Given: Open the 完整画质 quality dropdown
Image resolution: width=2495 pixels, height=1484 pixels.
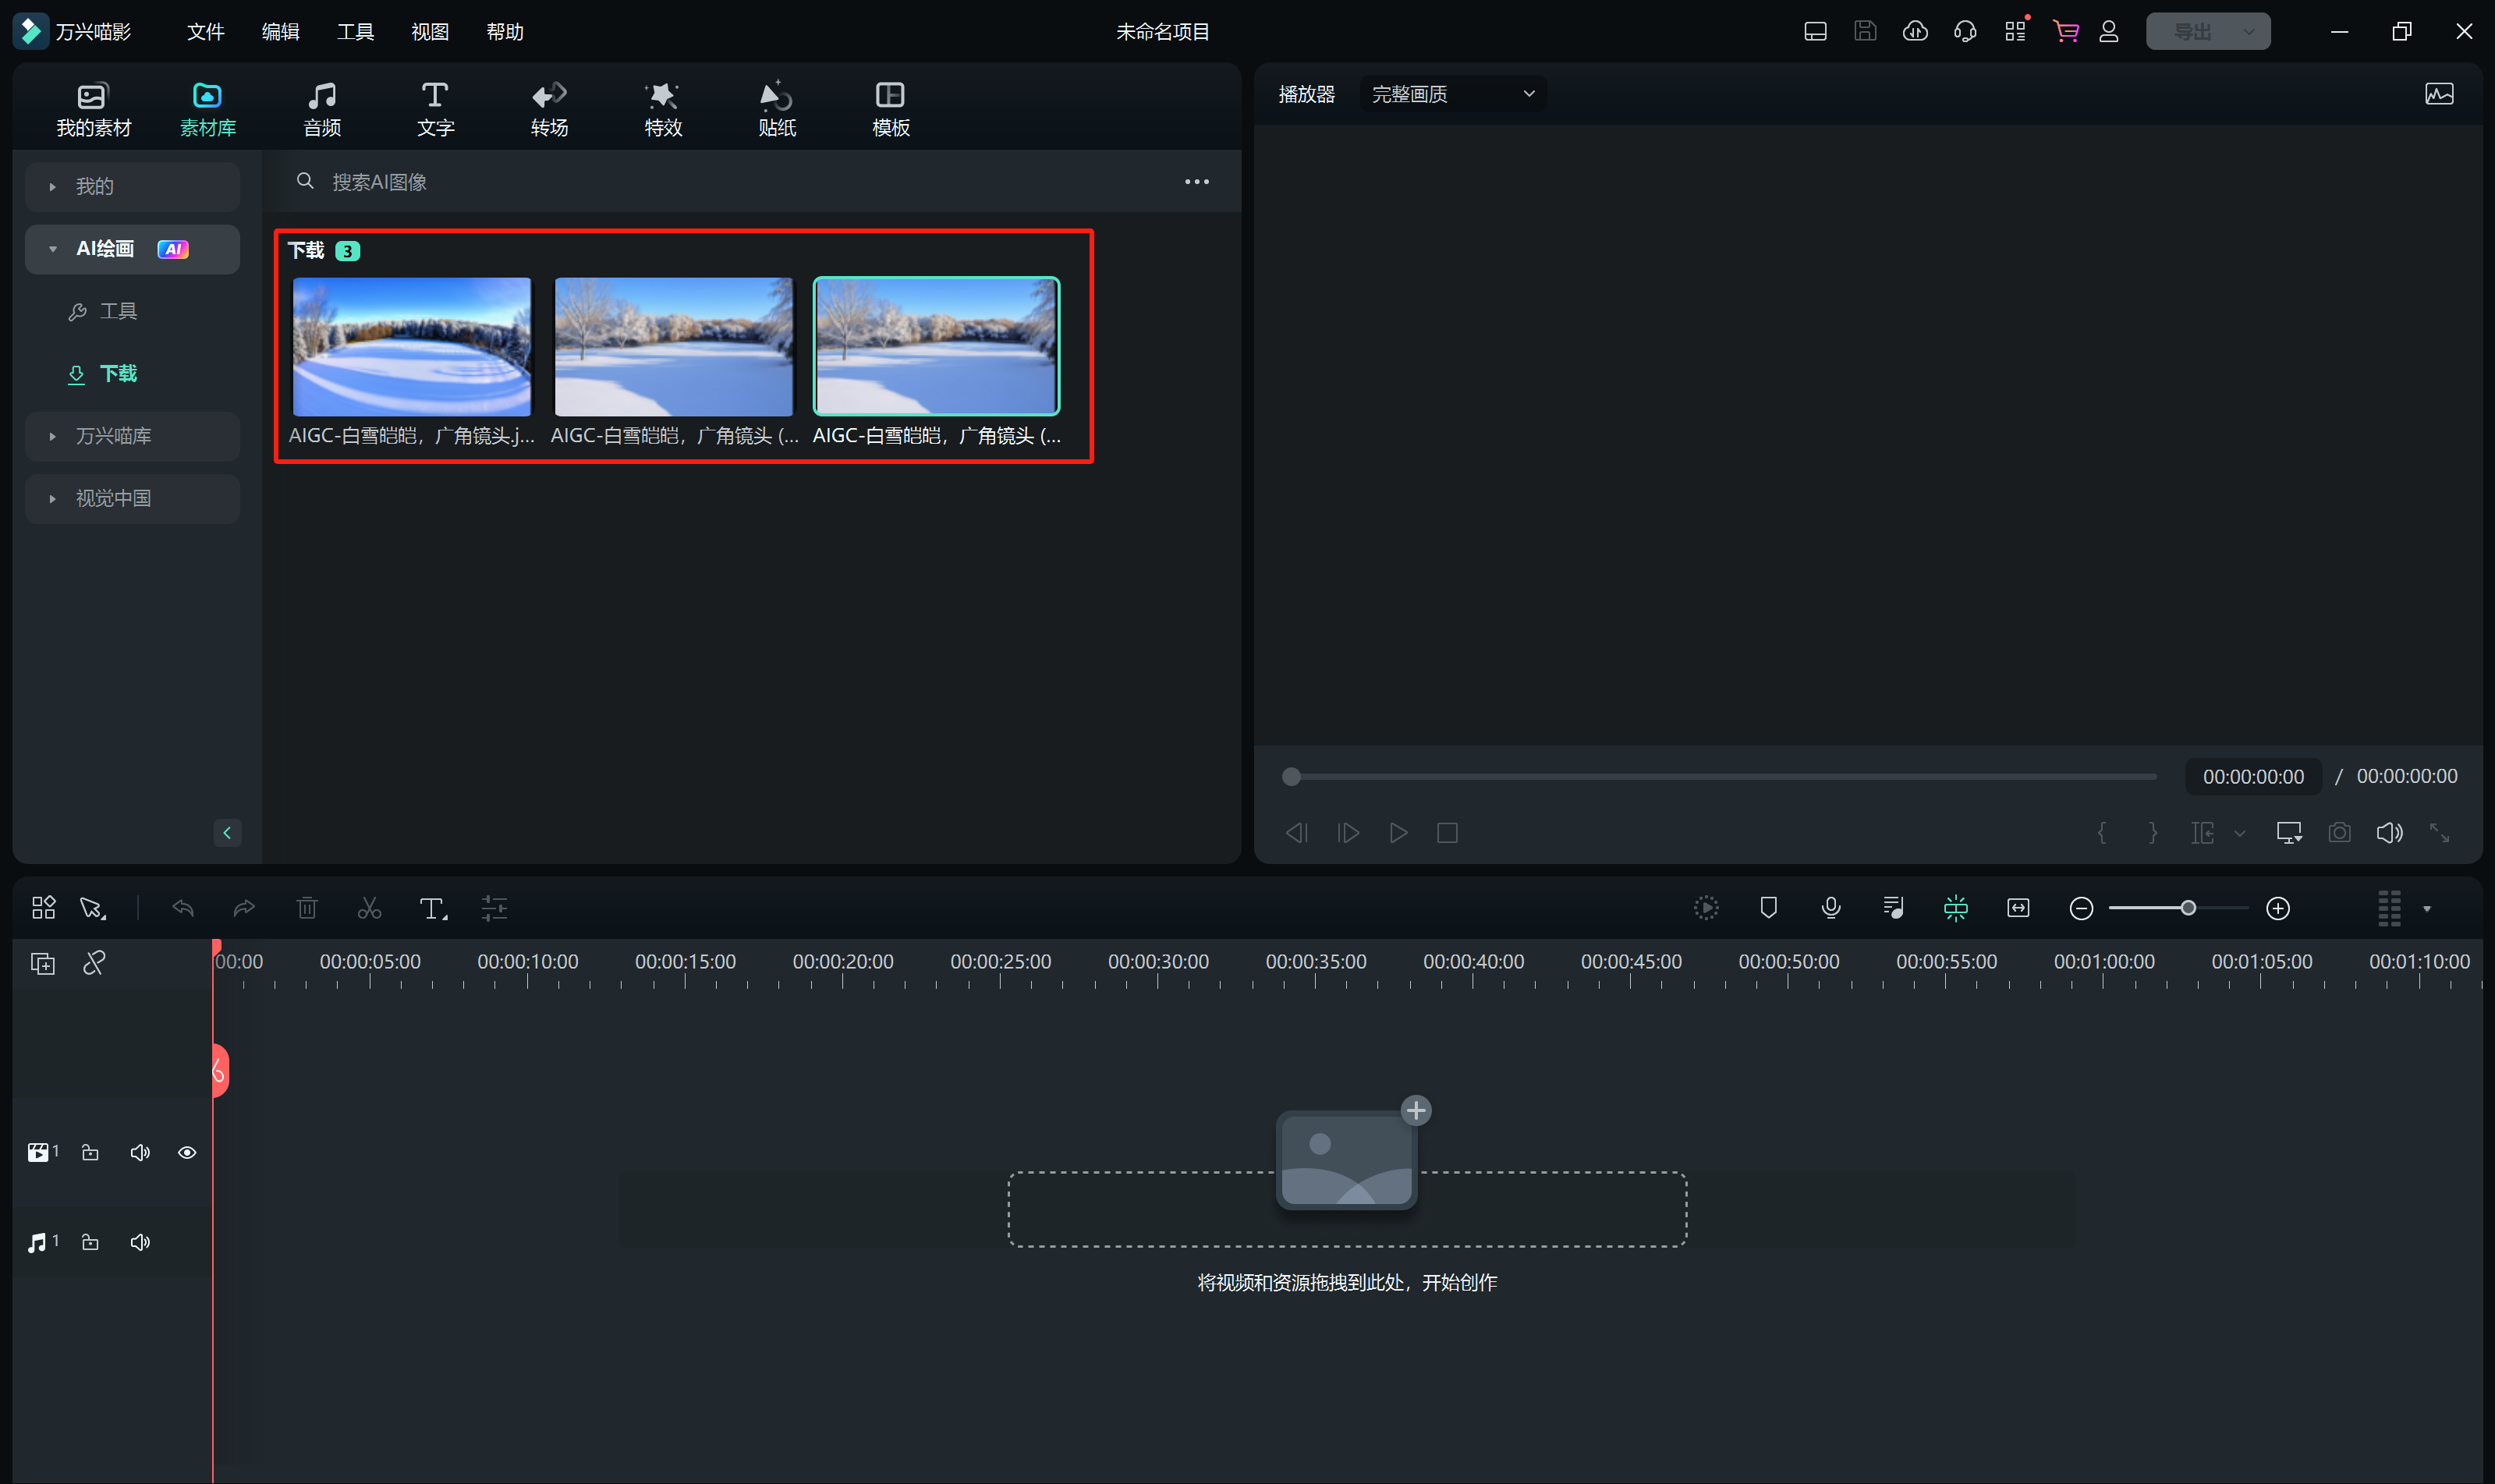Looking at the screenshot, I should tap(1452, 94).
